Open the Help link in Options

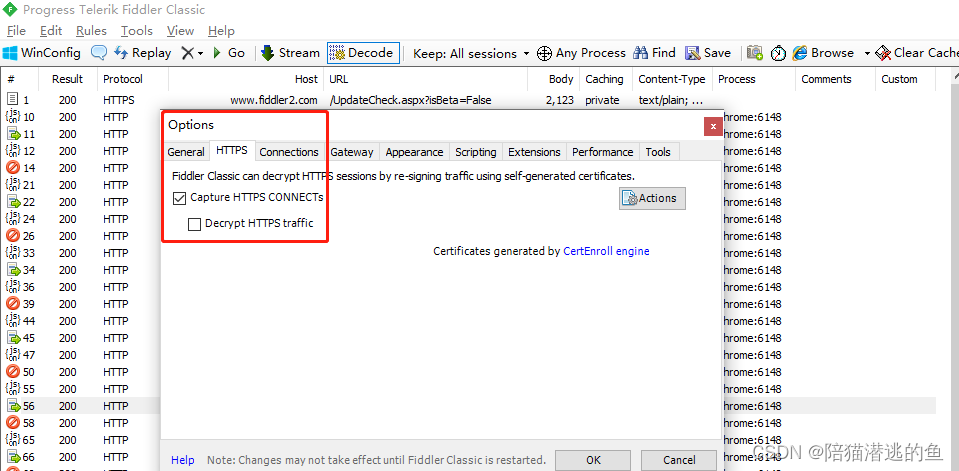point(182,460)
